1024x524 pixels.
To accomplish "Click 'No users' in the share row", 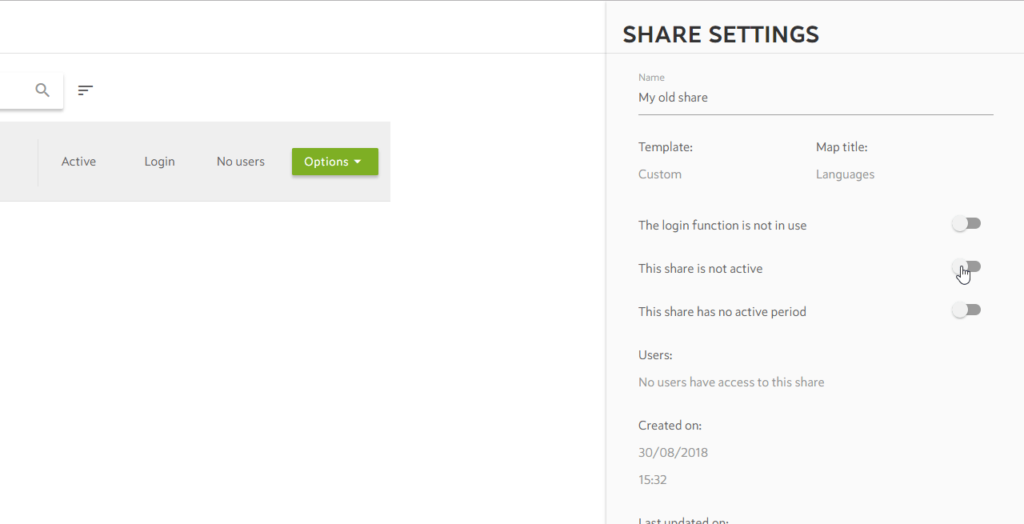I will [240, 161].
